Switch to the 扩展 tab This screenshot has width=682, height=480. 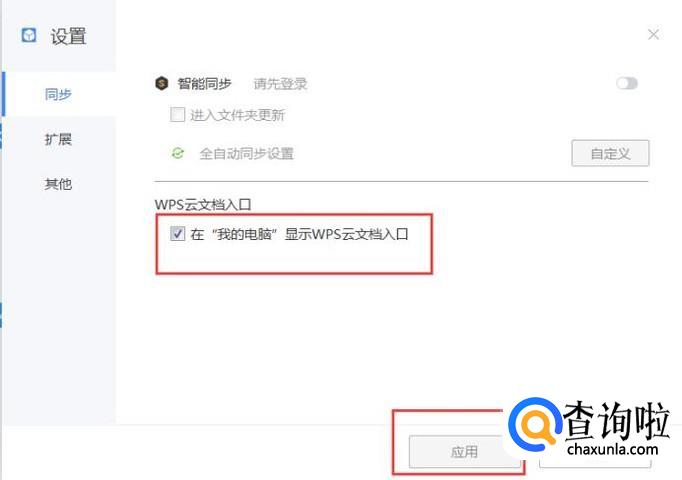[58, 139]
